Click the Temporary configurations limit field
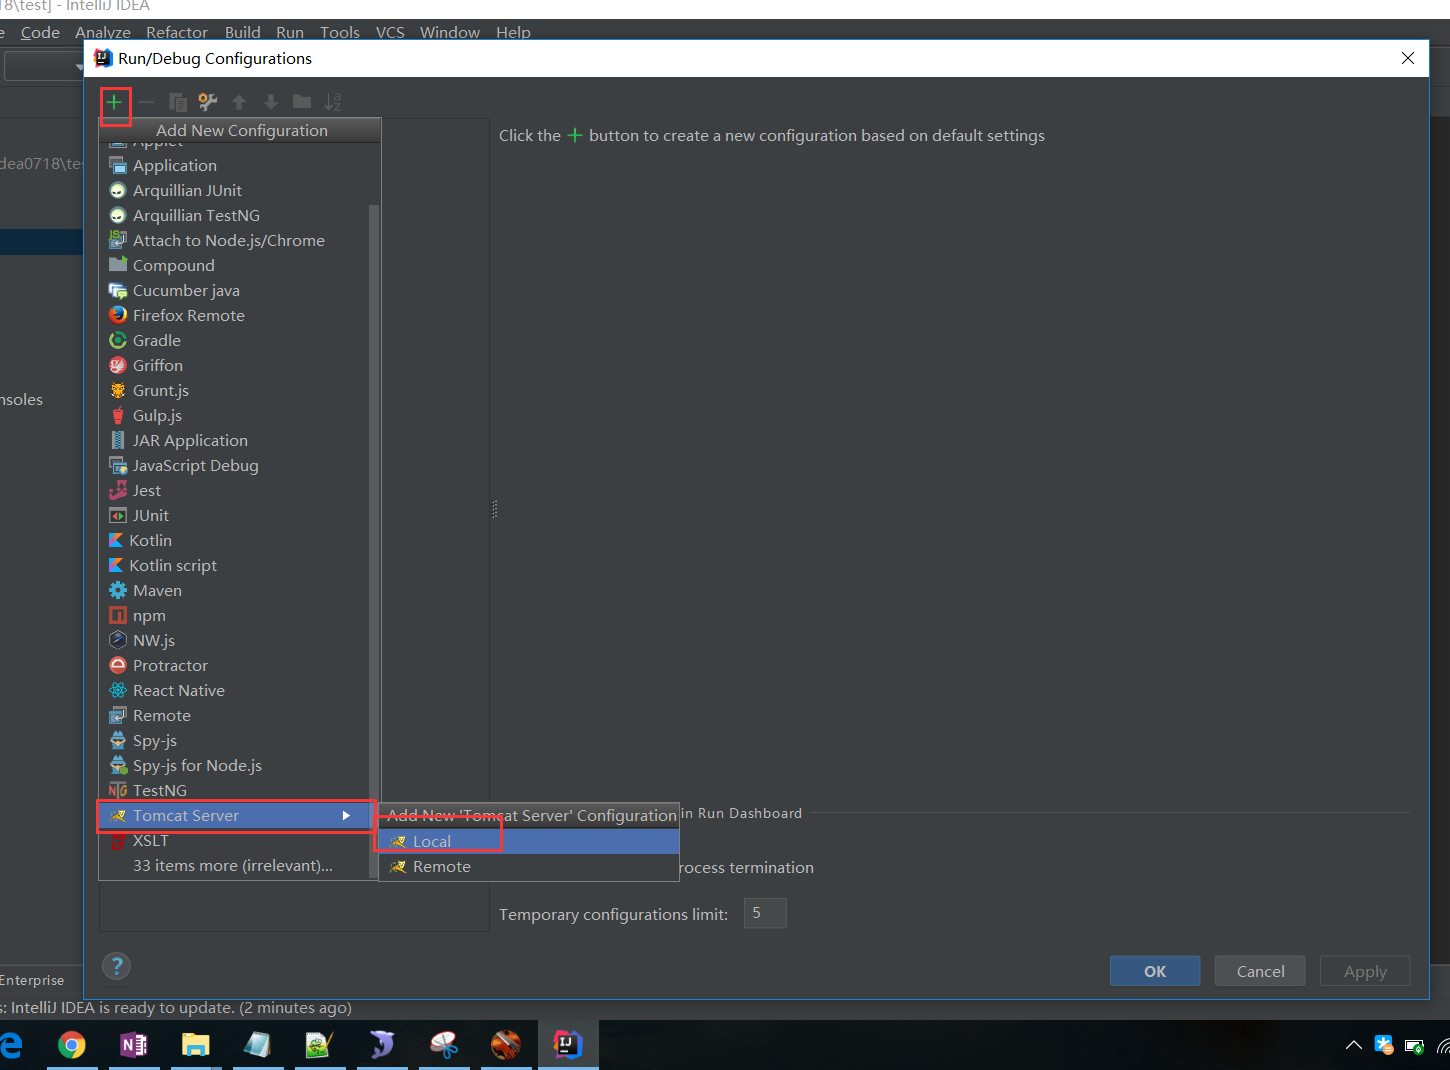The width and height of the screenshot is (1450, 1070). click(x=765, y=913)
